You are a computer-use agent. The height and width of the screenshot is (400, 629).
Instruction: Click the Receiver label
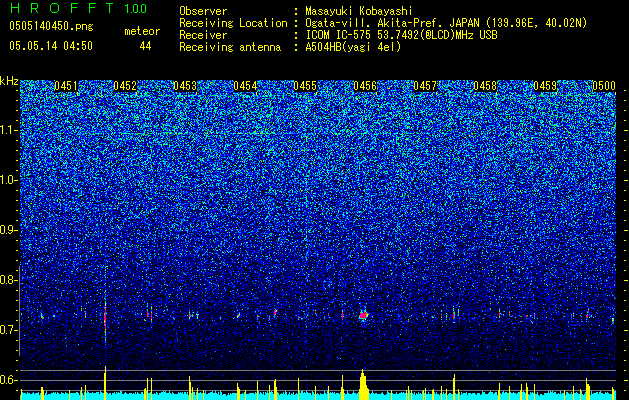click(x=203, y=35)
